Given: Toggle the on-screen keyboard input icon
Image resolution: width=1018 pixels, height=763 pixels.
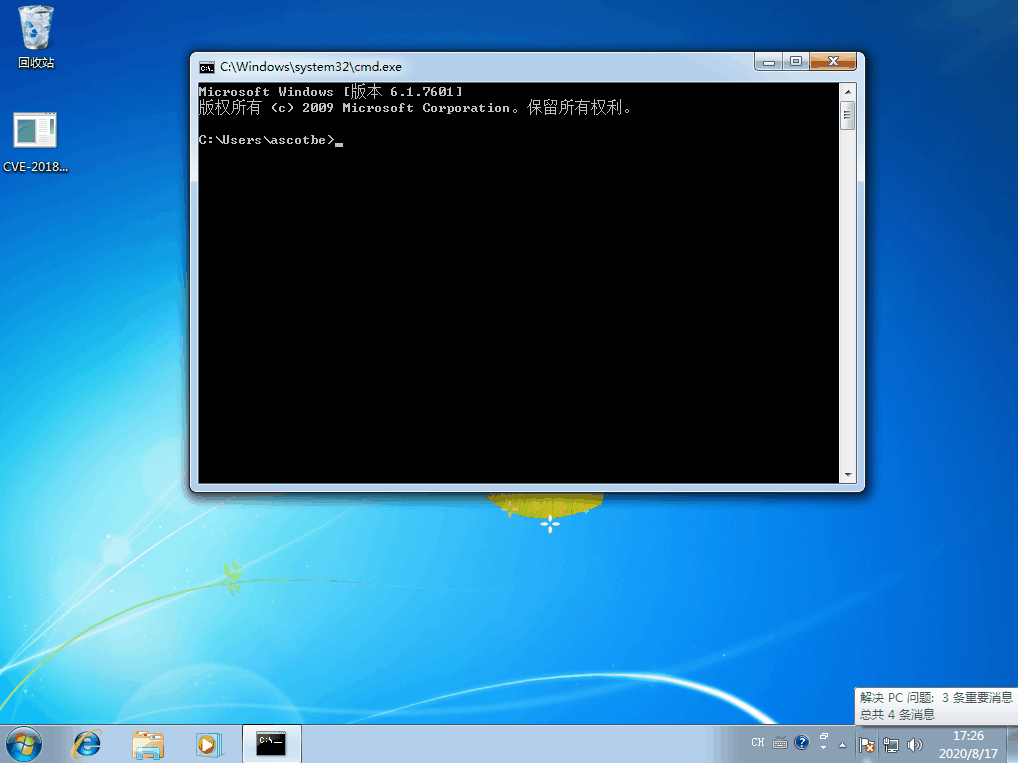Looking at the screenshot, I should 780,743.
